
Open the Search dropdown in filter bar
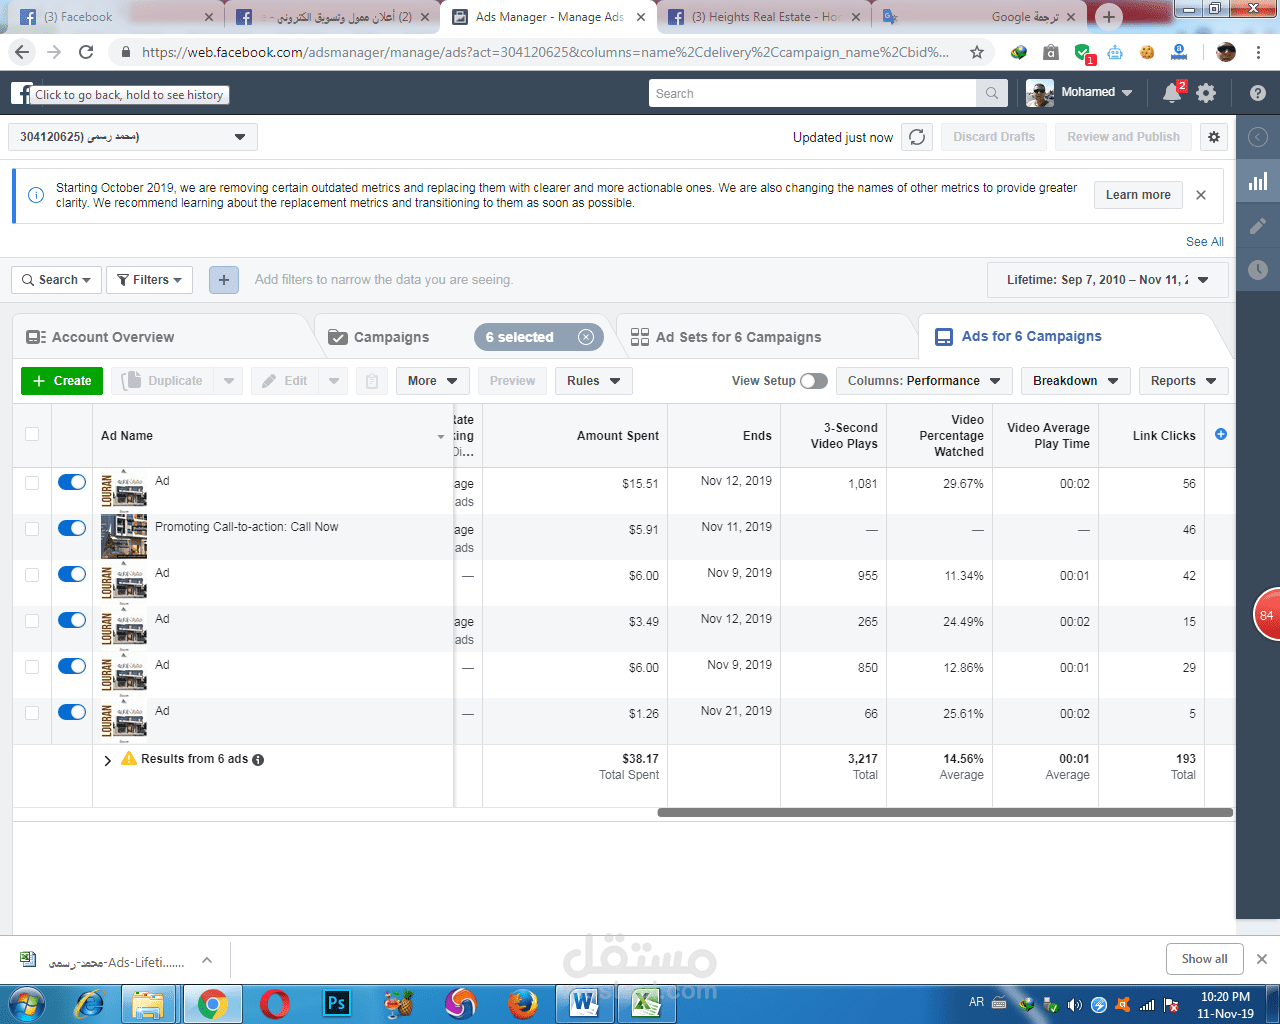[x=57, y=280]
